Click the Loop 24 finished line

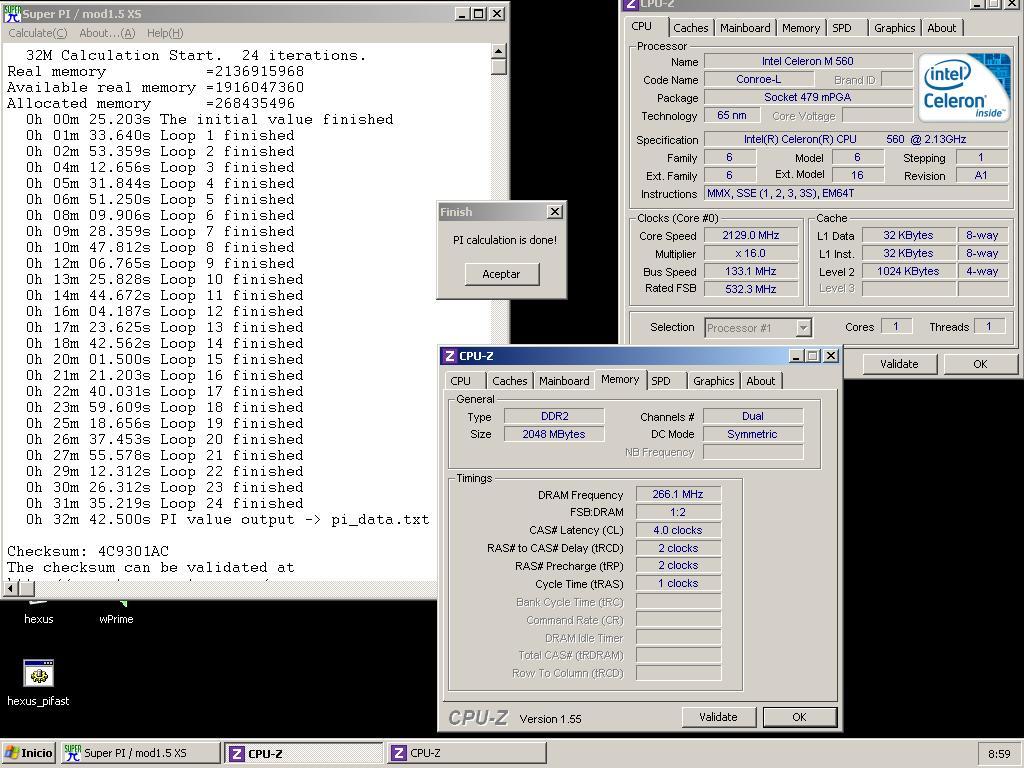(x=165, y=504)
